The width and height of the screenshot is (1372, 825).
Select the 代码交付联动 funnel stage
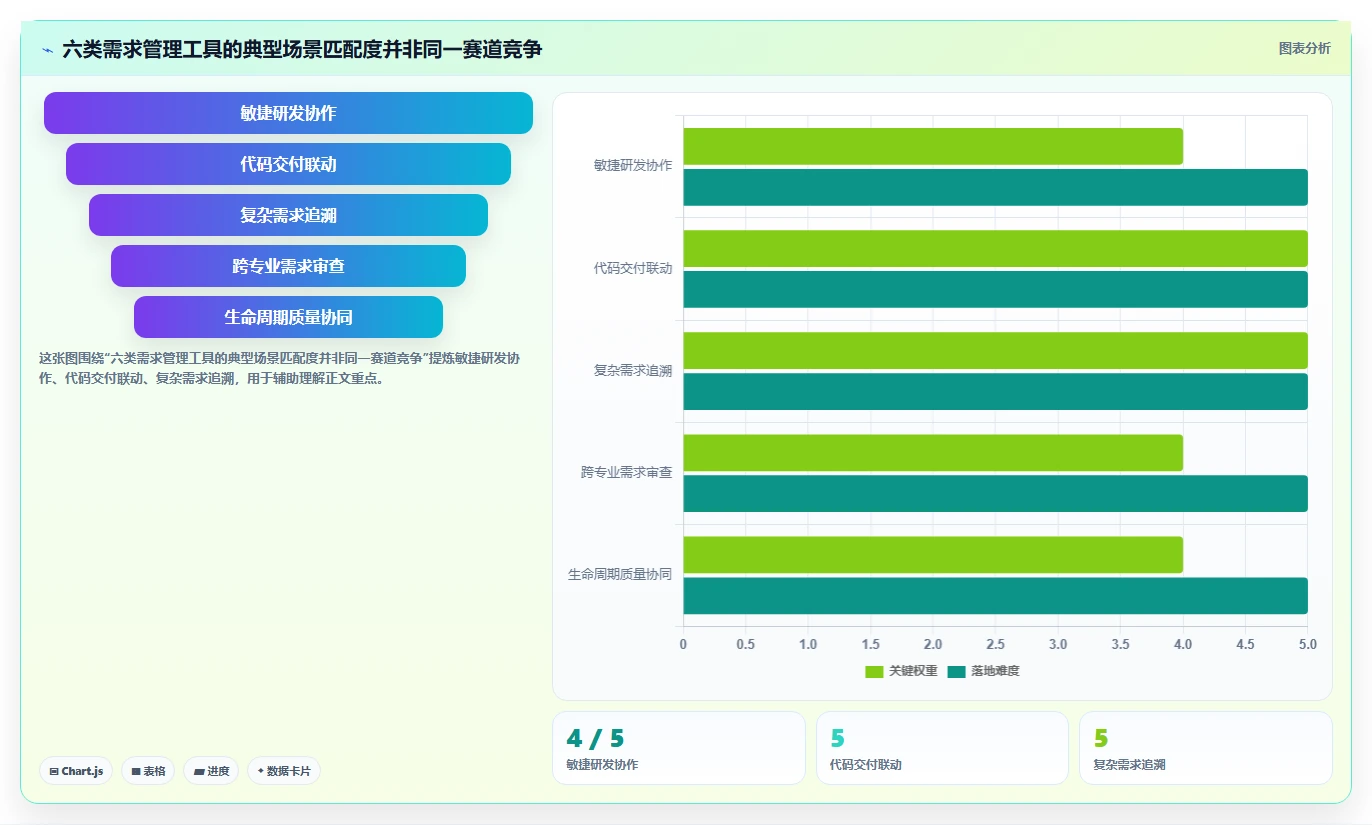pyautogui.click(x=288, y=164)
